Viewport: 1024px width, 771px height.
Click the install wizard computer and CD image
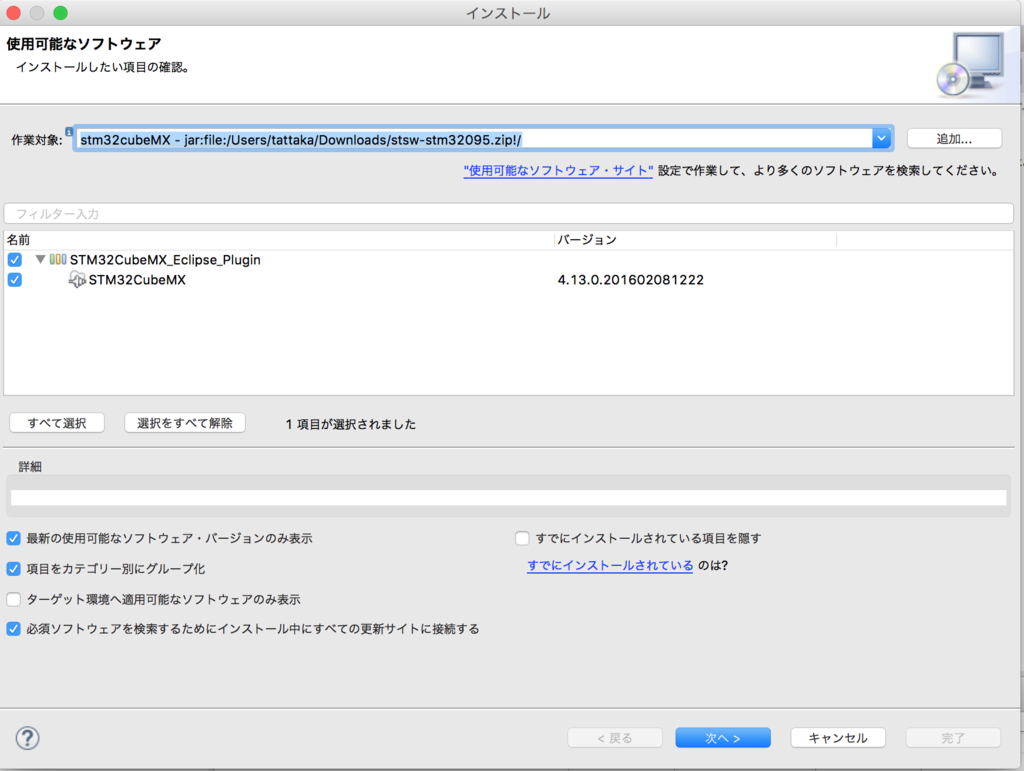971,65
